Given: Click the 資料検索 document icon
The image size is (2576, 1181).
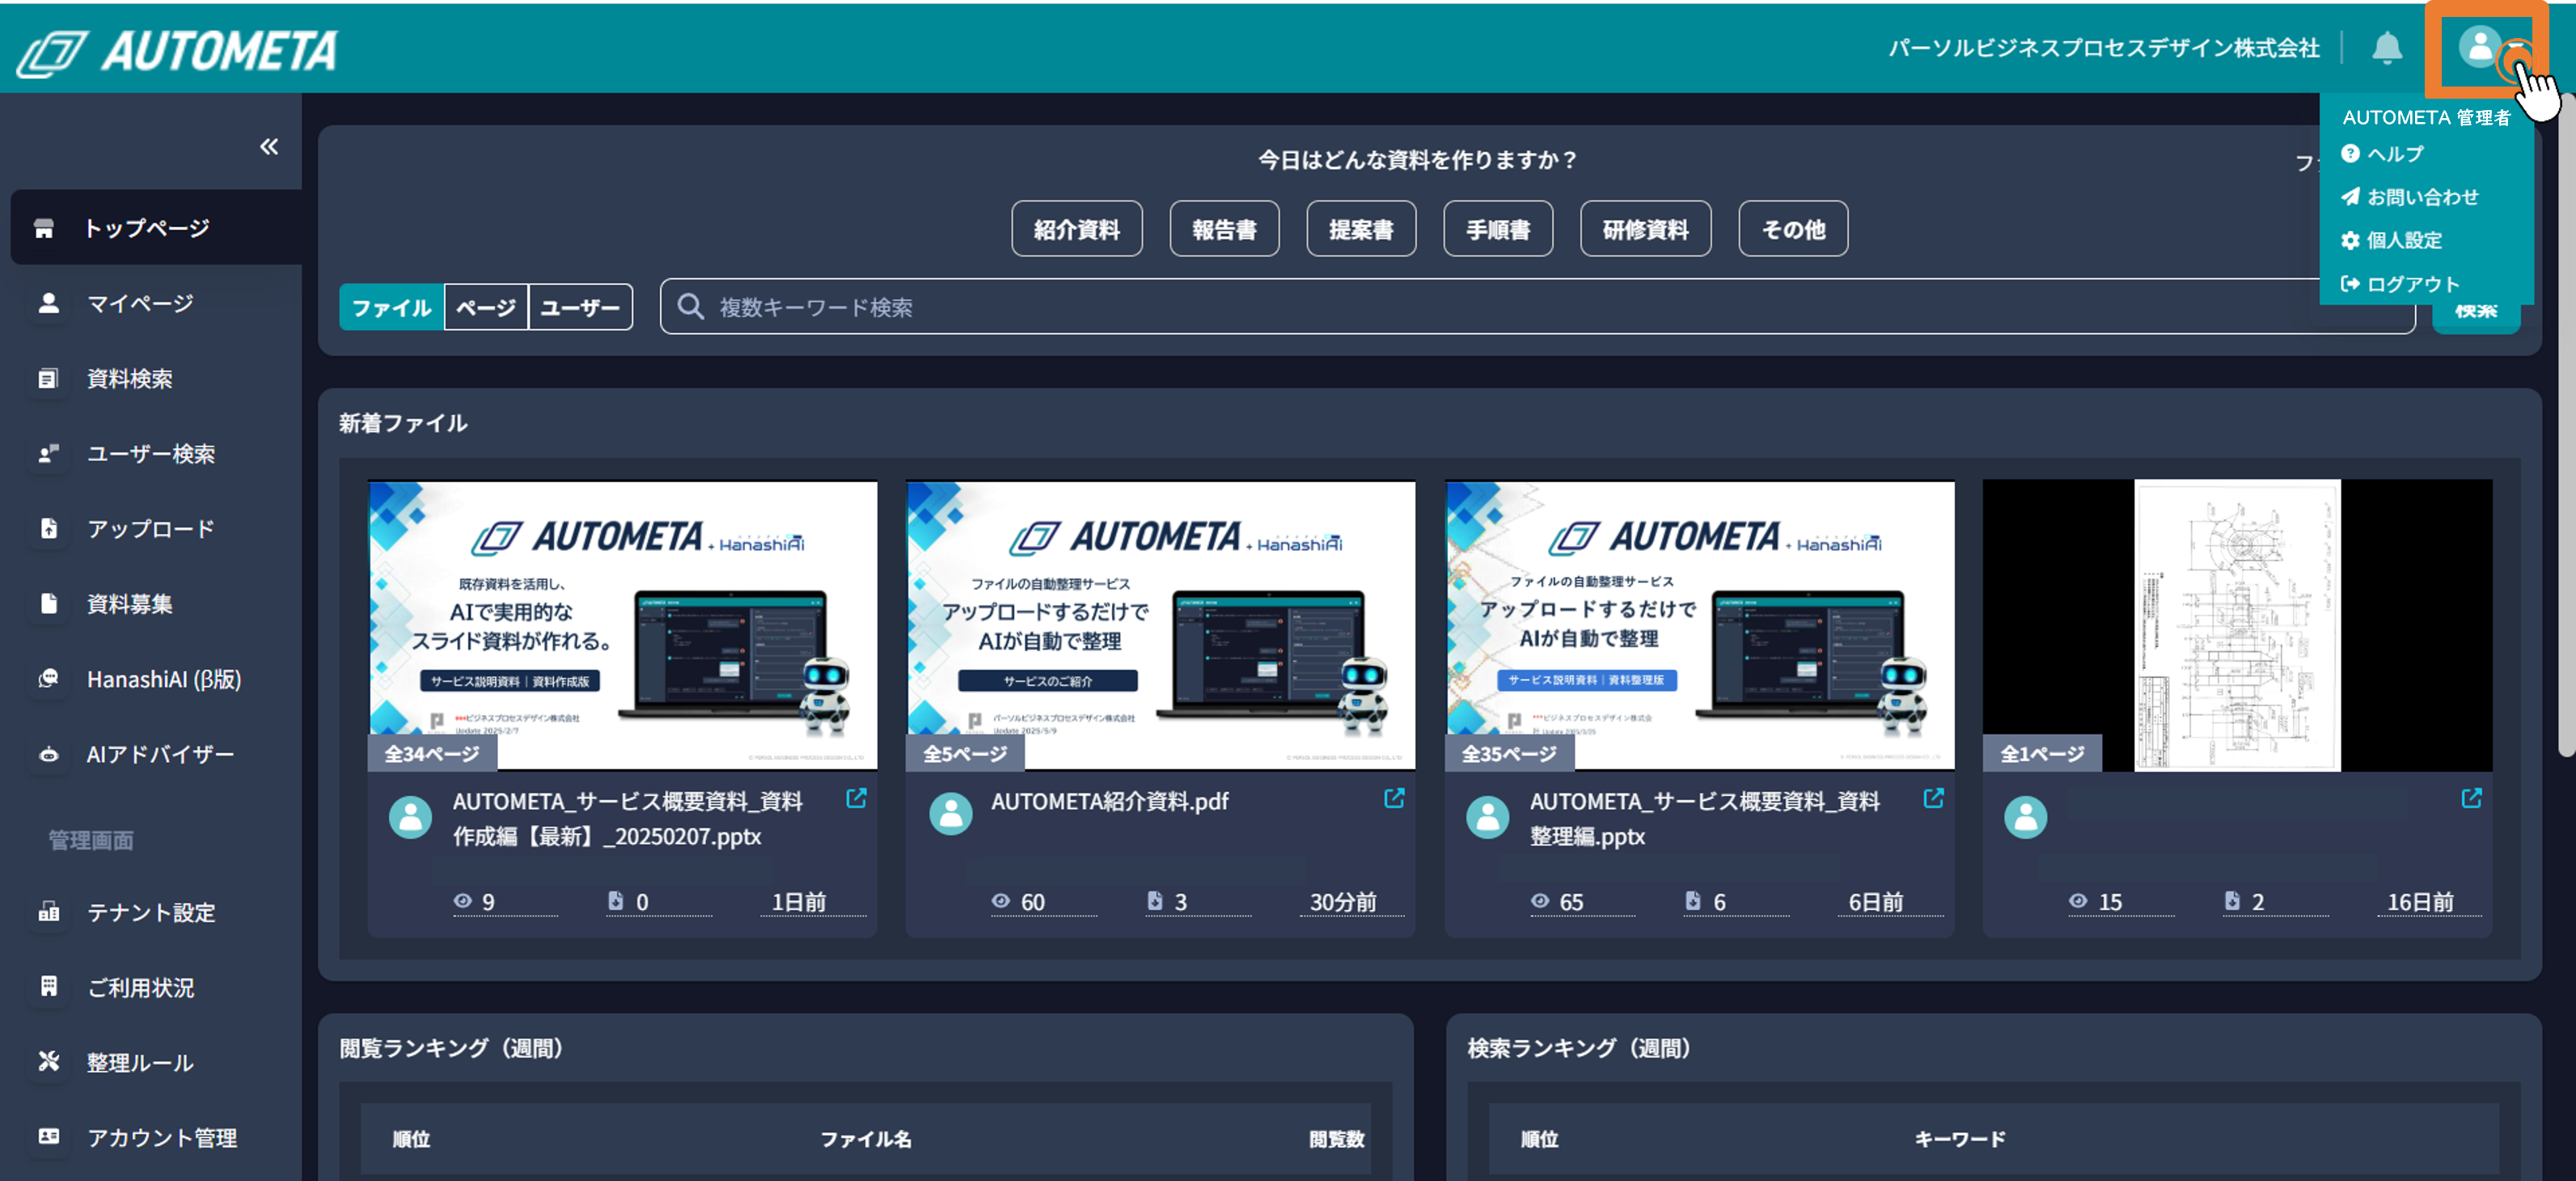Looking at the screenshot, I should click(48, 378).
